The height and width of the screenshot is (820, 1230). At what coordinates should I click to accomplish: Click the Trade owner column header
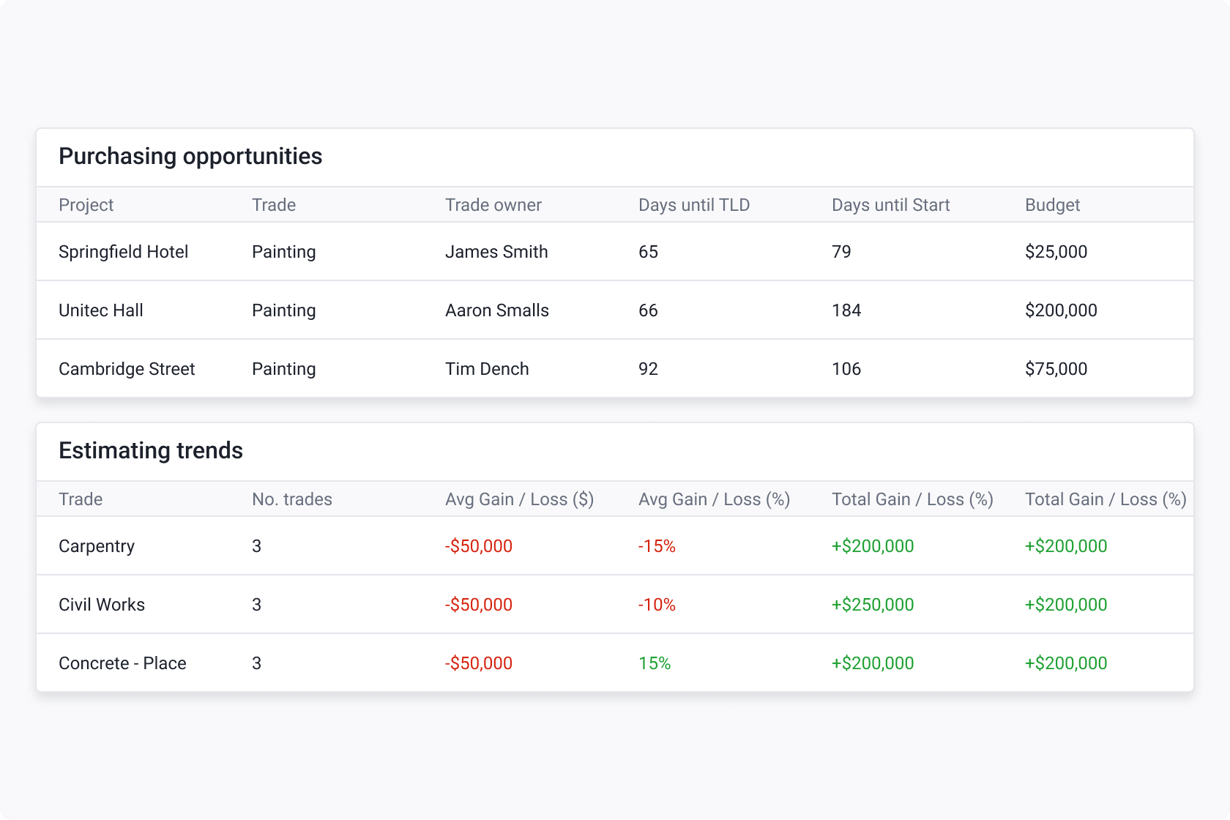[x=493, y=205]
